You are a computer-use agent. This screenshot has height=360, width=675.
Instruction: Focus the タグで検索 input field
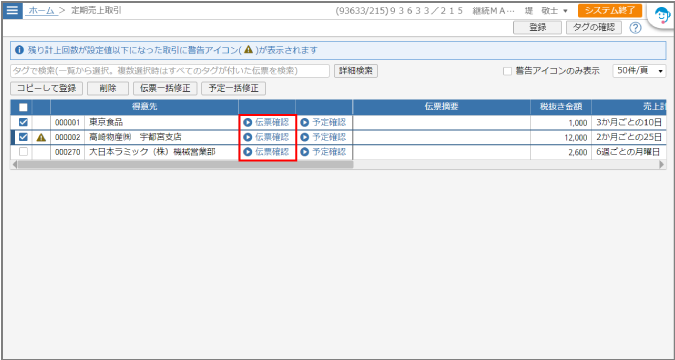[170, 71]
